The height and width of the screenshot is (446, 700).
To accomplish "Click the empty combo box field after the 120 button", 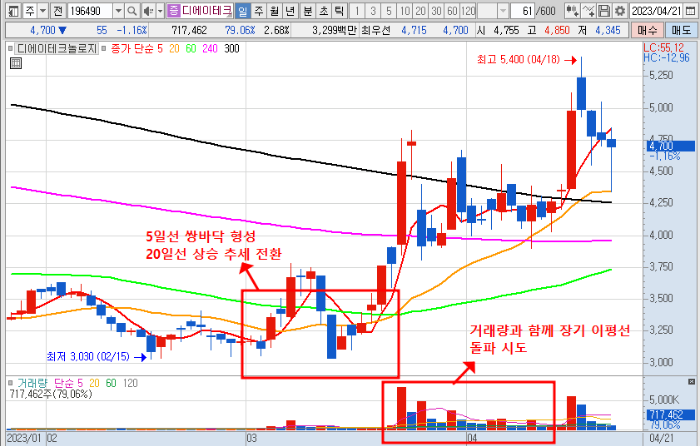I will (488, 11).
